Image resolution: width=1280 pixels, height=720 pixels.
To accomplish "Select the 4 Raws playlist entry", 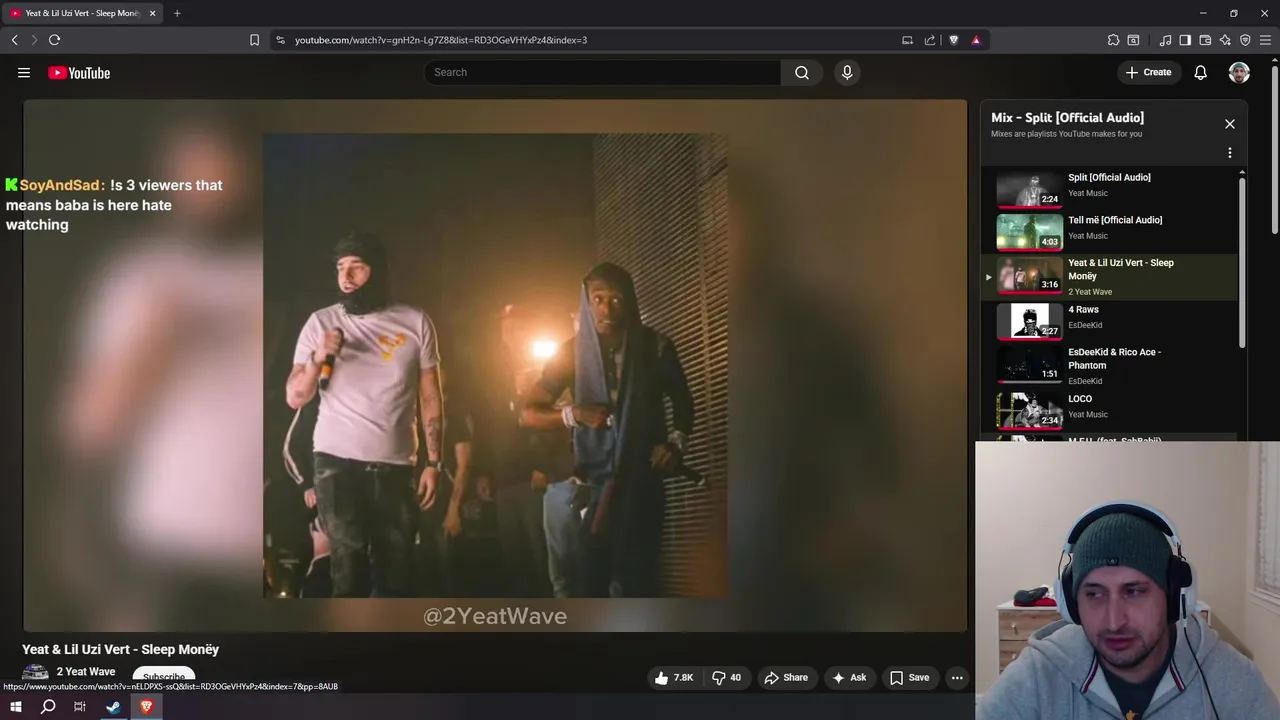I will click(x=1109, y=320).
